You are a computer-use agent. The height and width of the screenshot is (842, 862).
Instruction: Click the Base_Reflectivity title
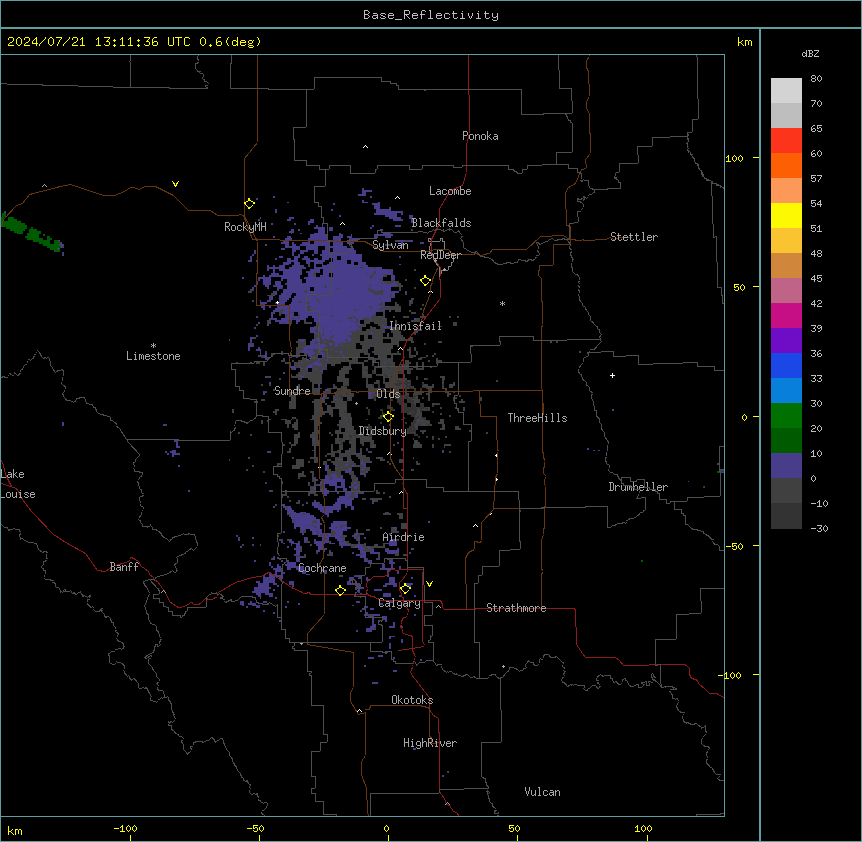click(x=431, y=15)
